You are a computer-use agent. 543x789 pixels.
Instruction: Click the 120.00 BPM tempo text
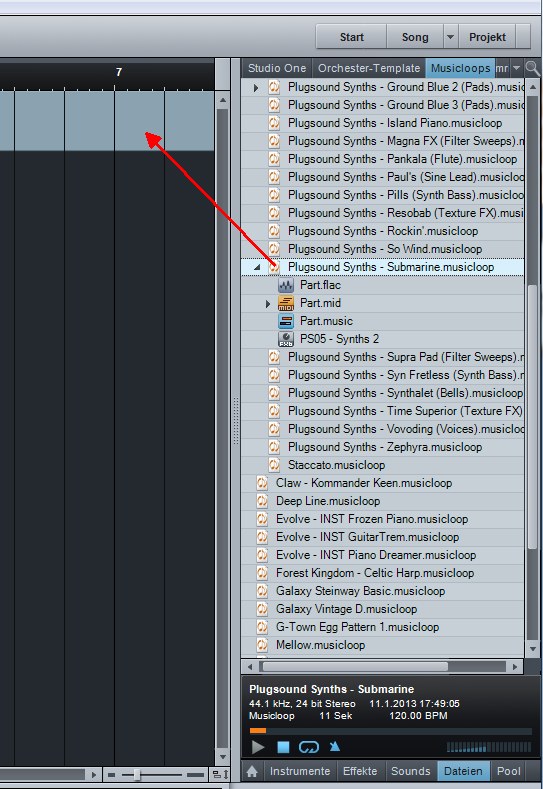click(x=418, y=716)
